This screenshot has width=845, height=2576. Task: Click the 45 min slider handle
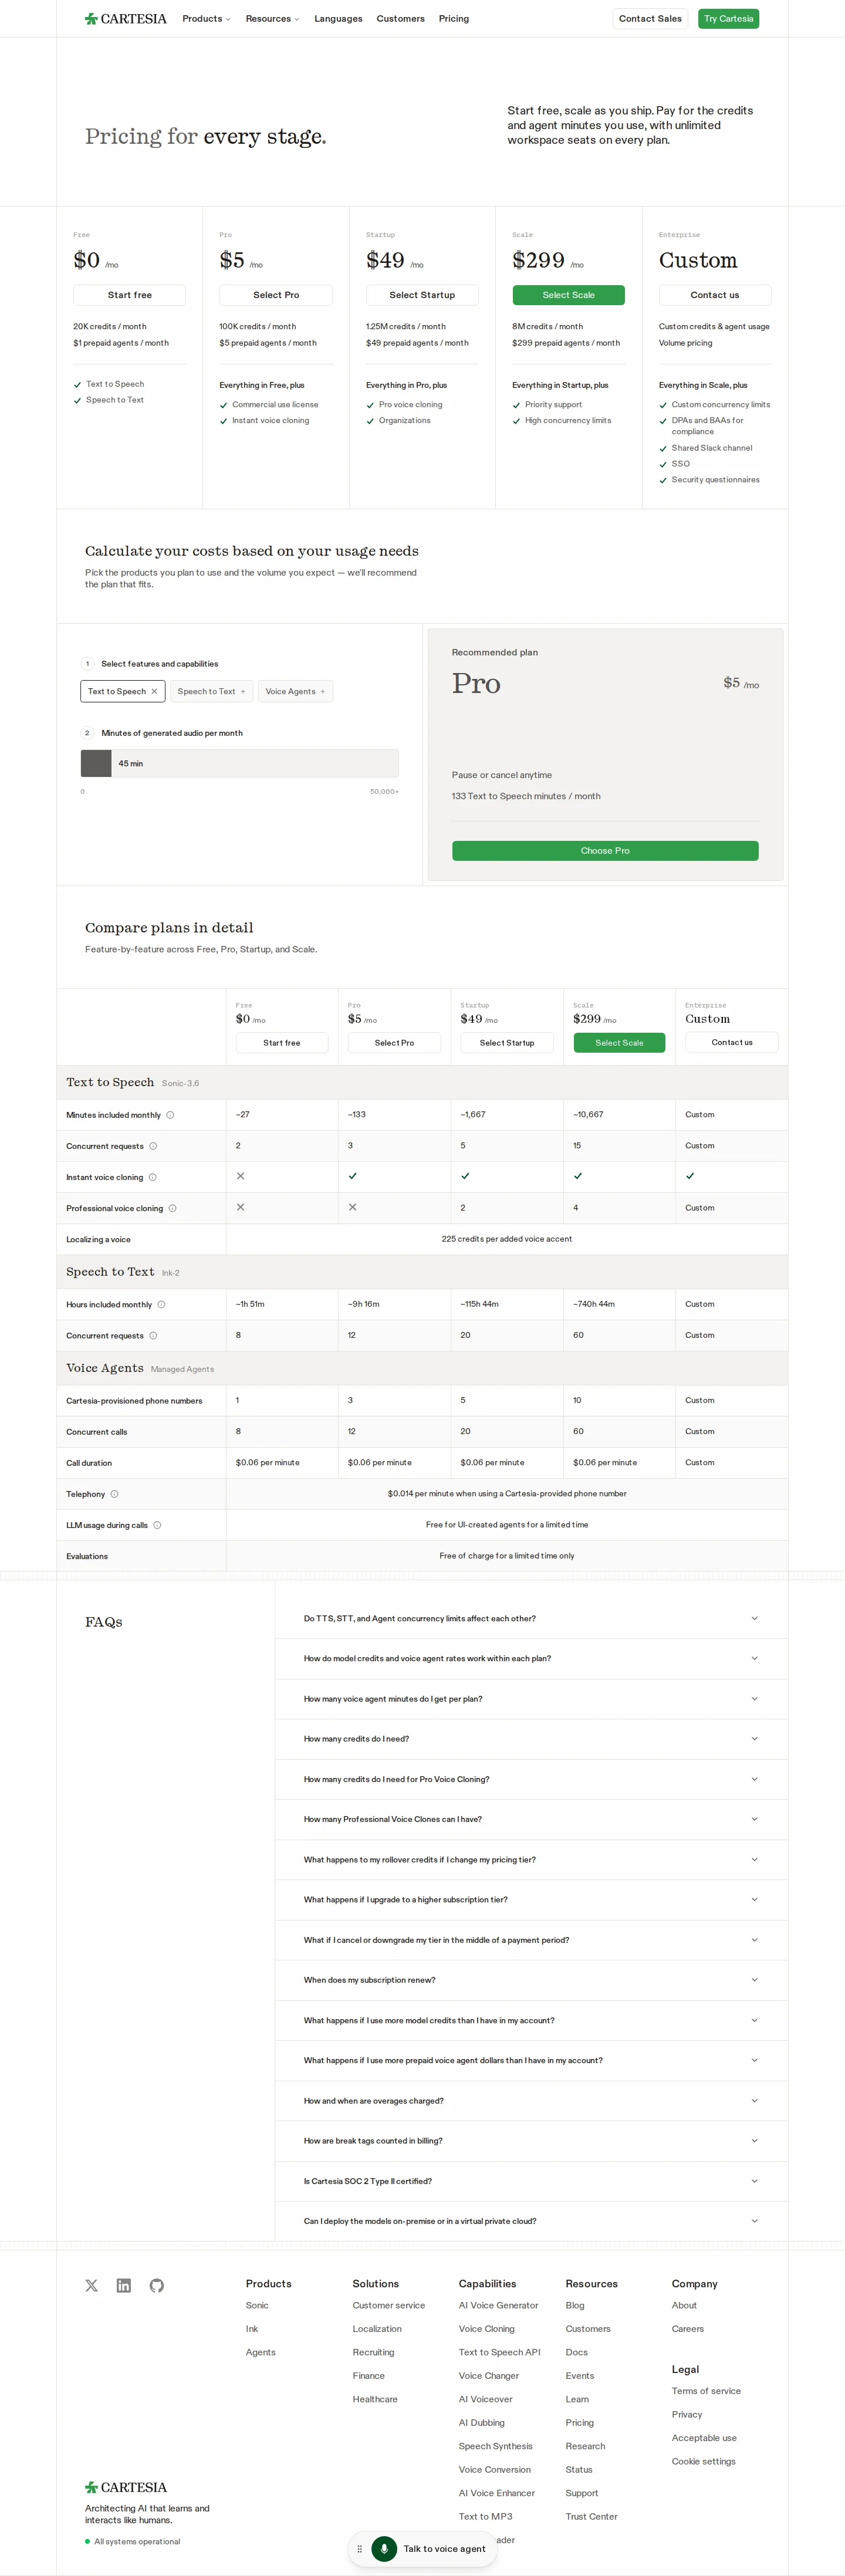pyautogui.click(x=97, y=763)
